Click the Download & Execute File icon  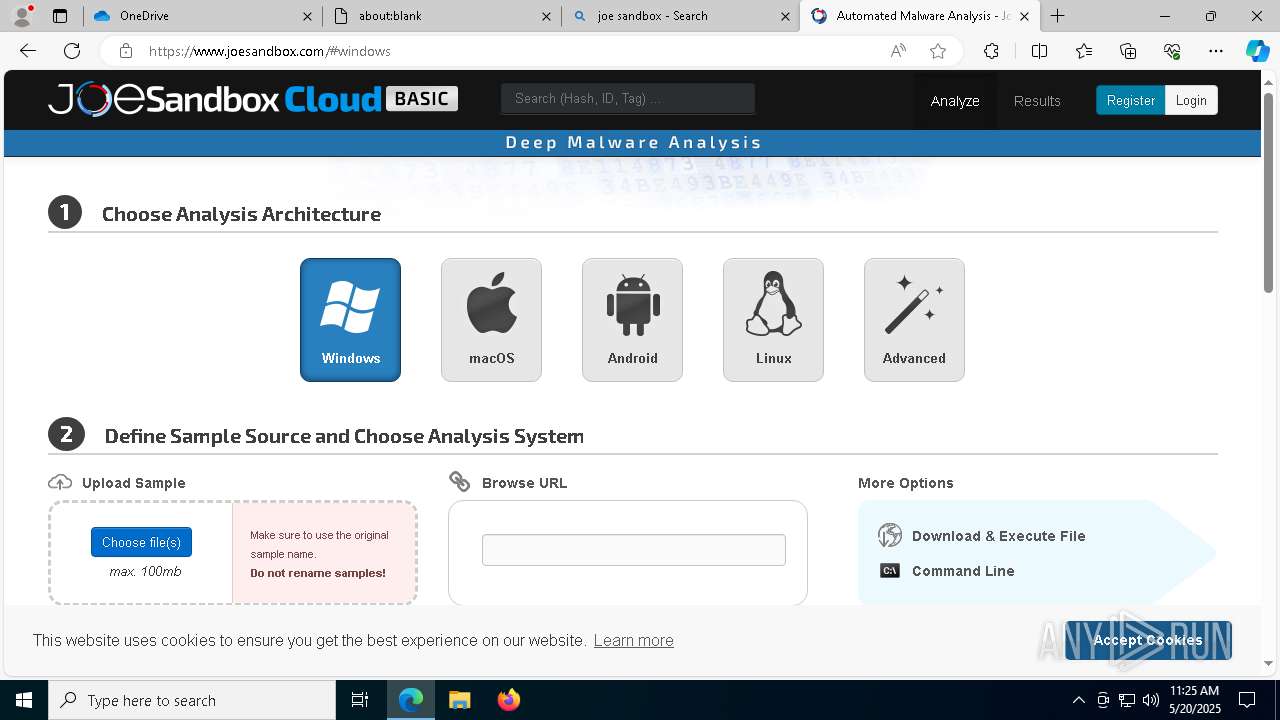click(890, 535)
